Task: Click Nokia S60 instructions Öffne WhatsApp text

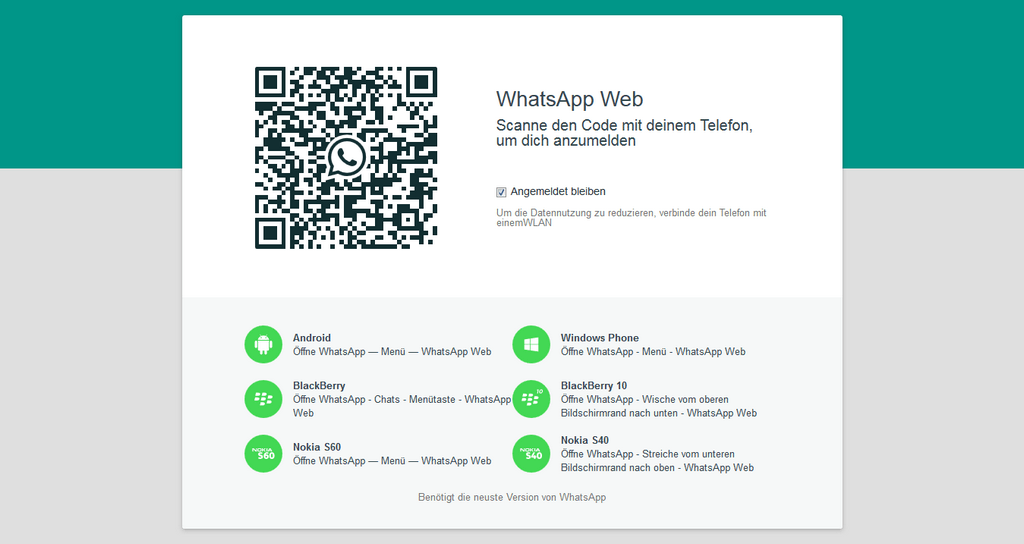Action: (x=392, y=460)
